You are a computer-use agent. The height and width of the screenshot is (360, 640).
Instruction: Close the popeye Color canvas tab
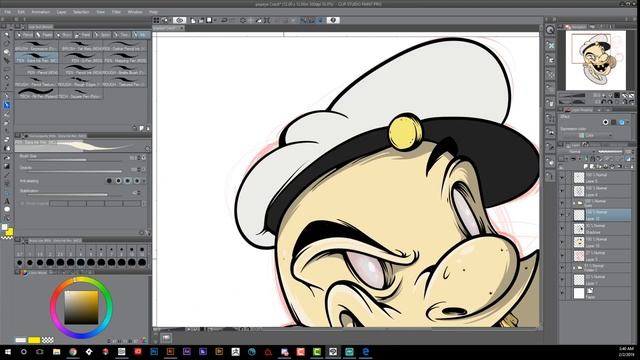(x=182, y=28)
